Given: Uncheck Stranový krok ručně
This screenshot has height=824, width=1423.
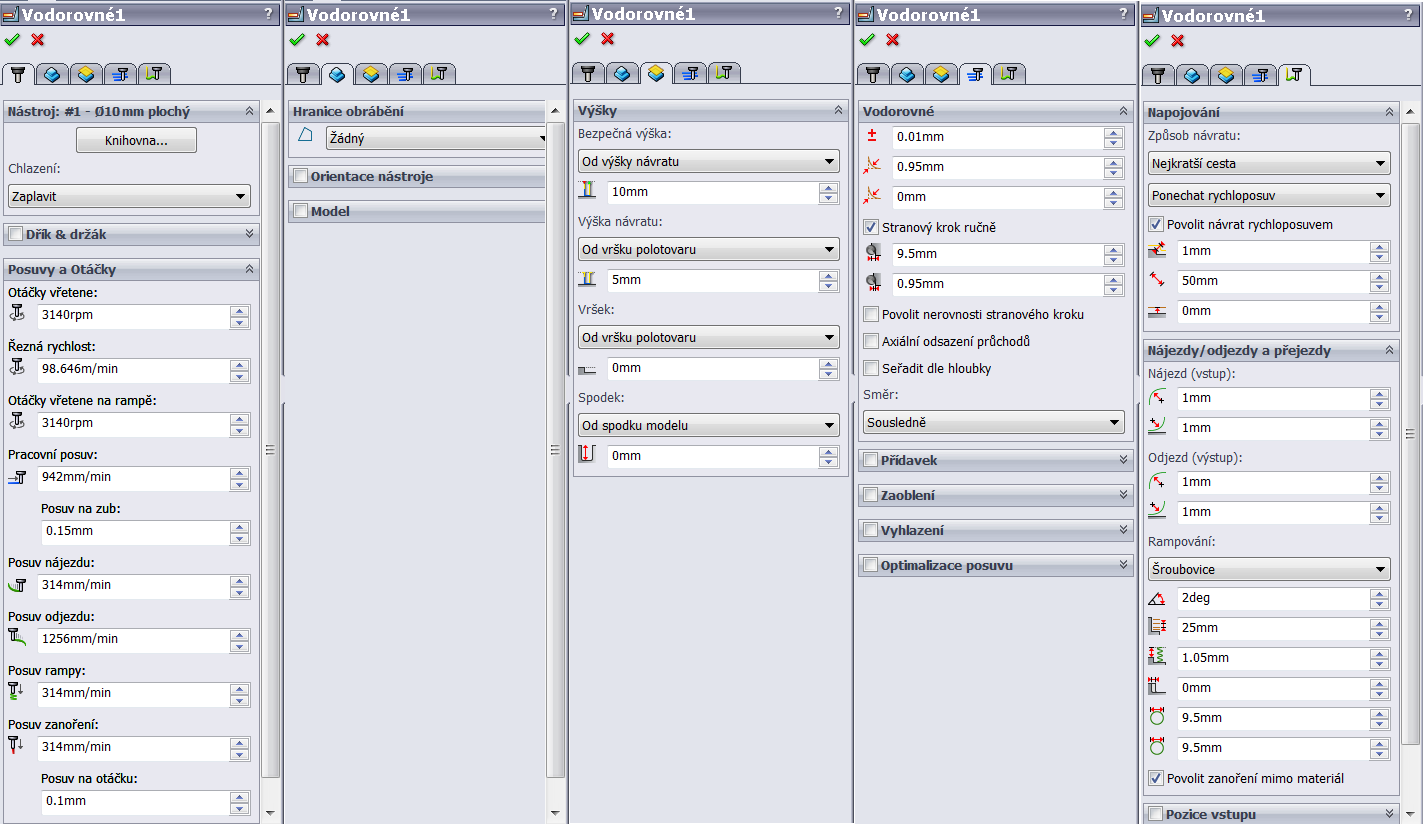Looking at the screenshot, I should click(x=871, y=227).
